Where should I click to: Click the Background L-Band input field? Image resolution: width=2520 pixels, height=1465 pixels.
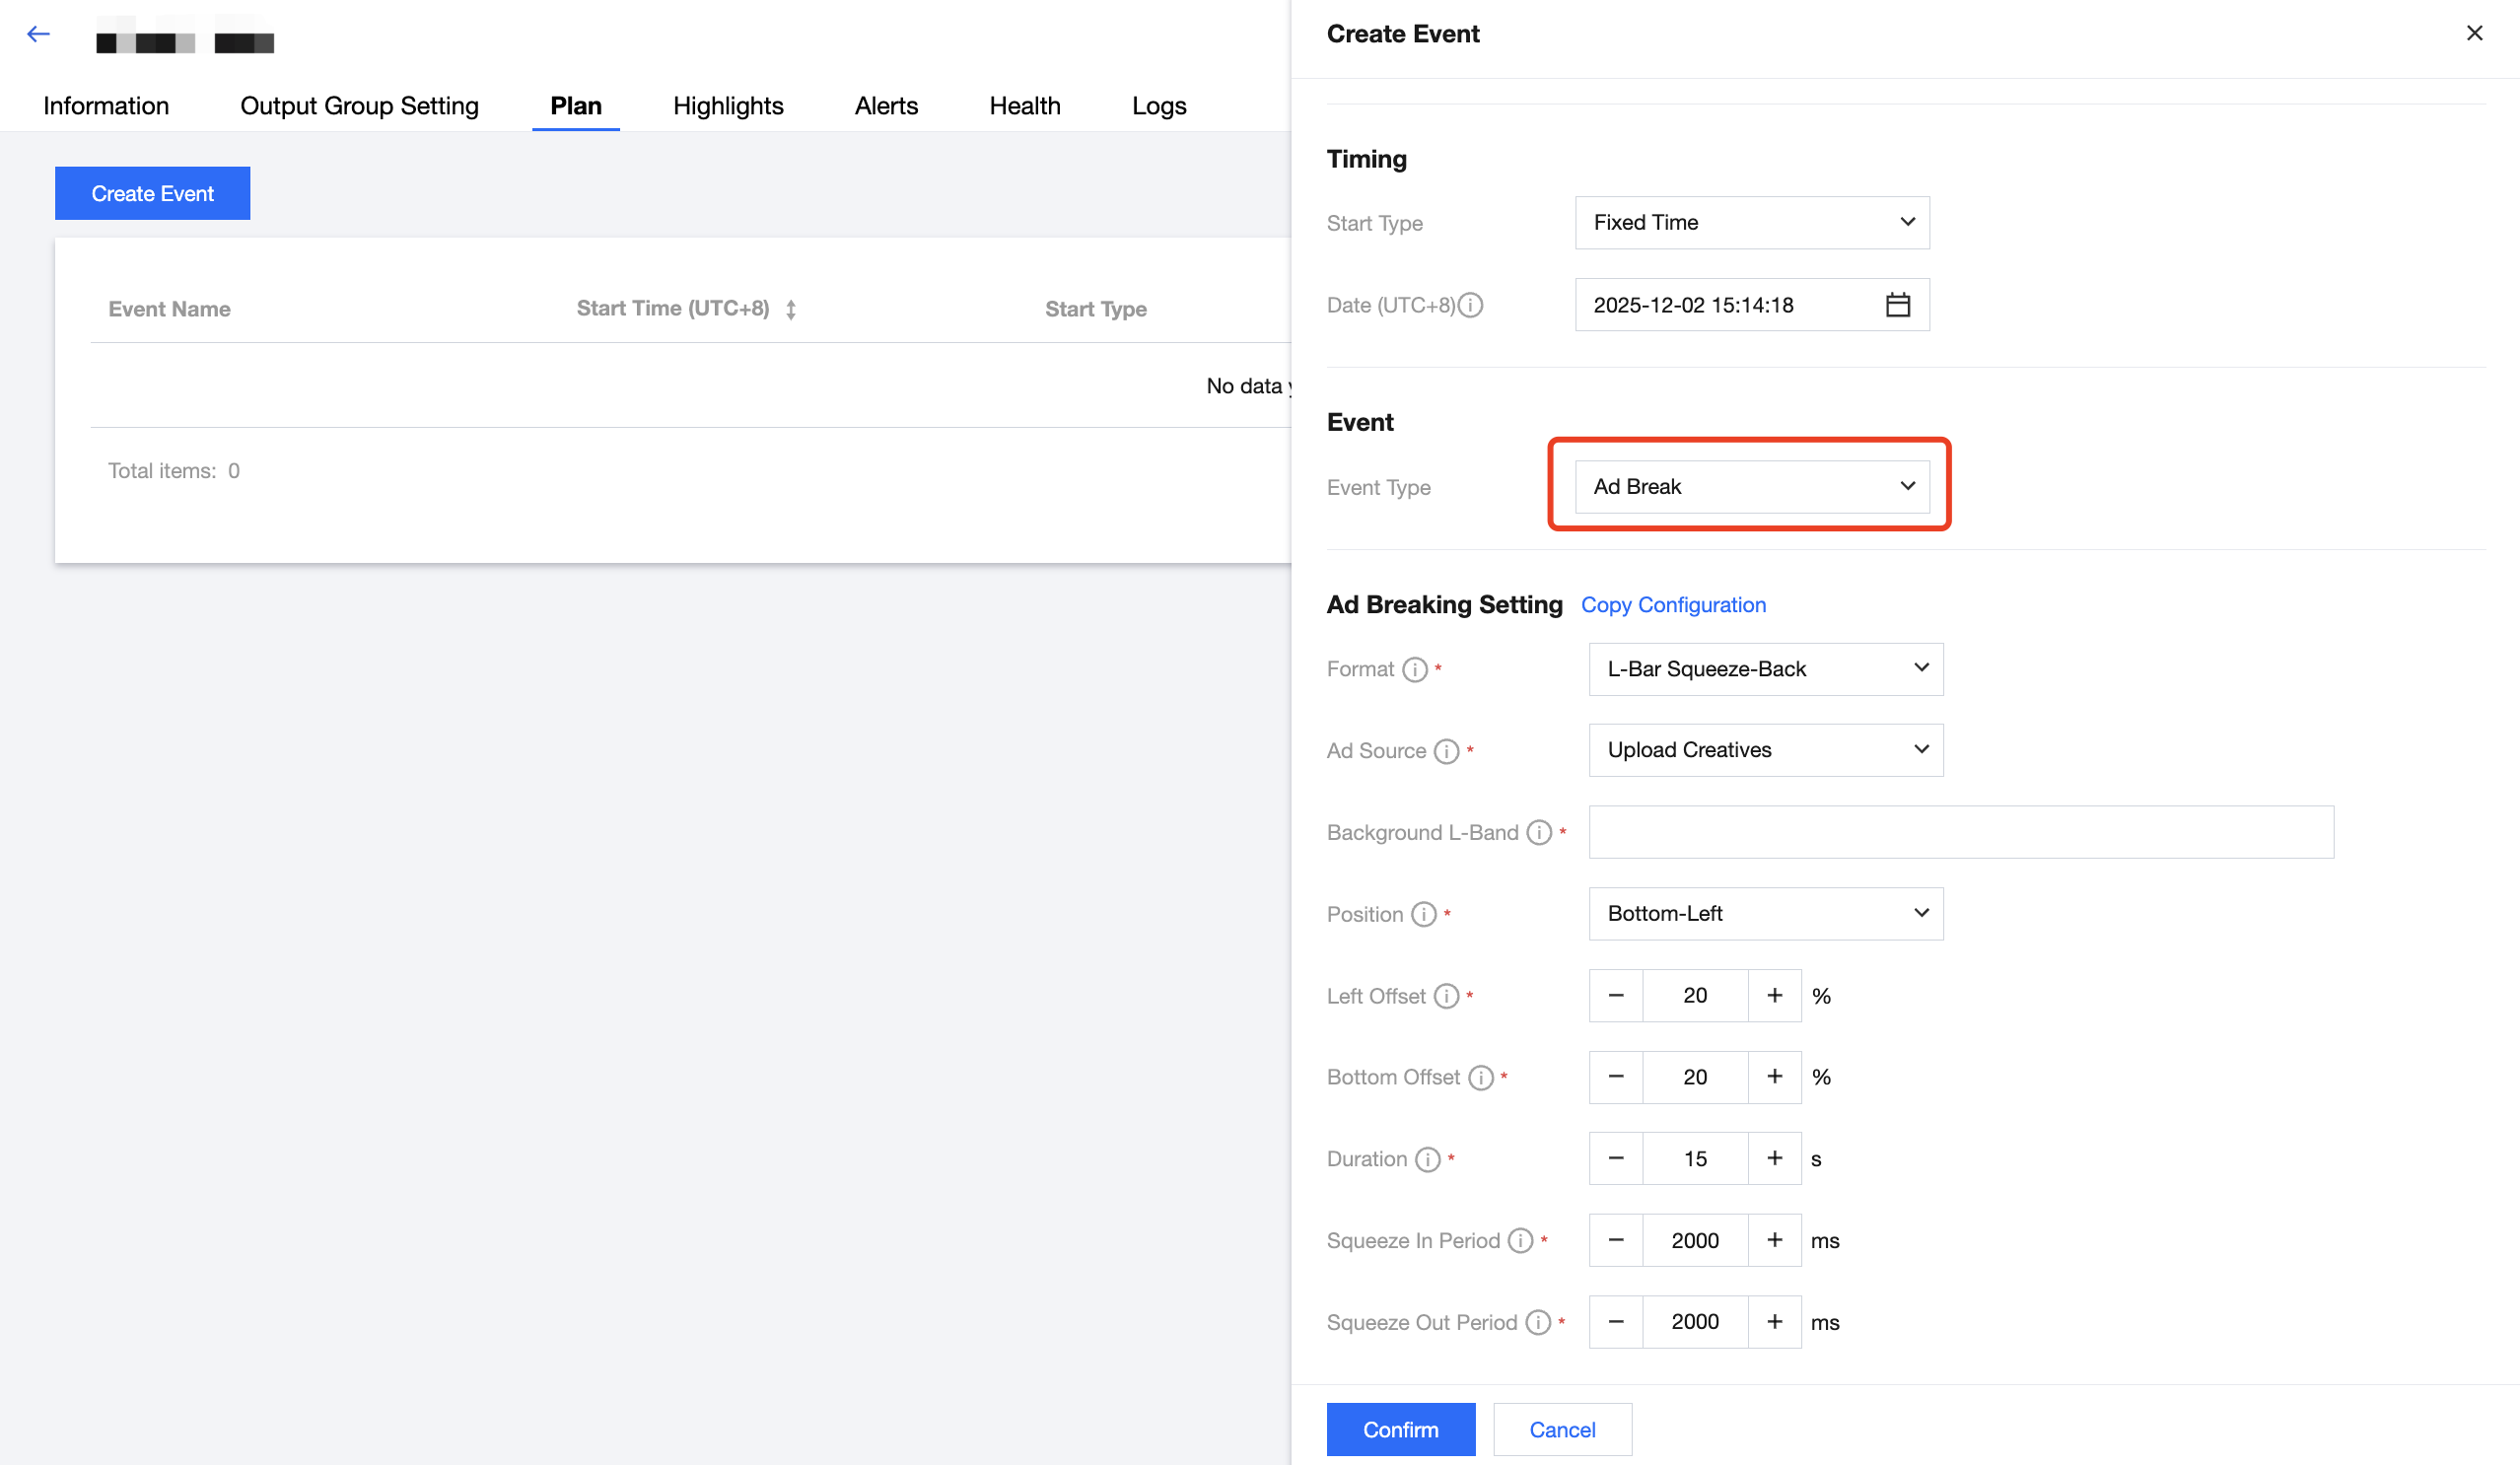1960,832
